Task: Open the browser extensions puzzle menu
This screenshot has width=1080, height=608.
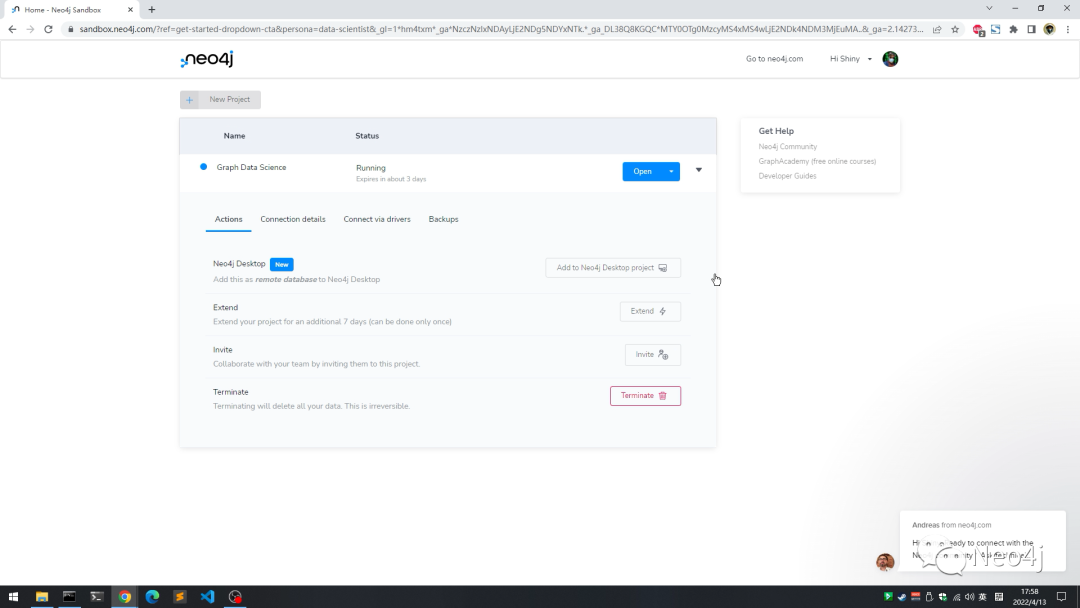Action: tap(1012, 29)
